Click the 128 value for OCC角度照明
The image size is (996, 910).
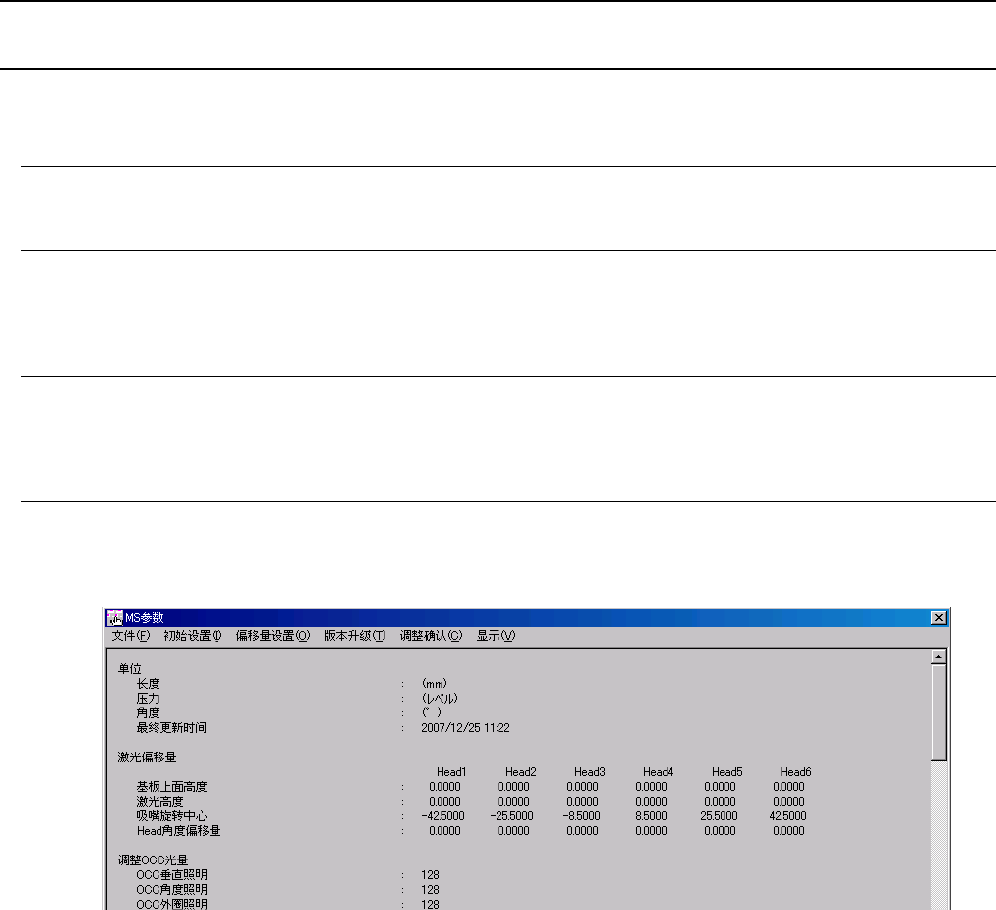430,890
